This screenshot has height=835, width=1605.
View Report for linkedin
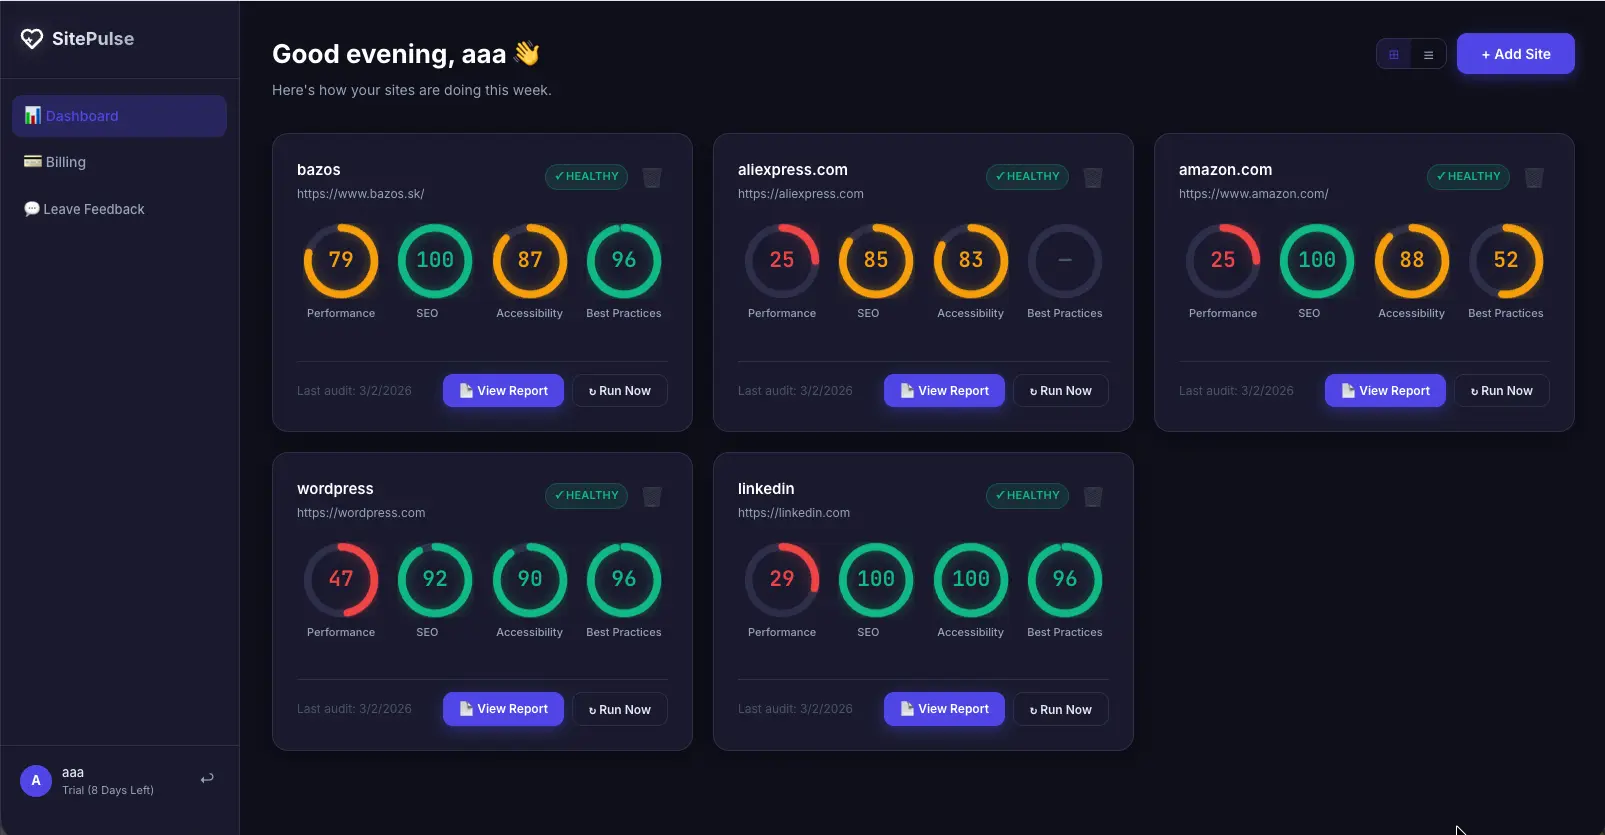click(x=944, y=709)
